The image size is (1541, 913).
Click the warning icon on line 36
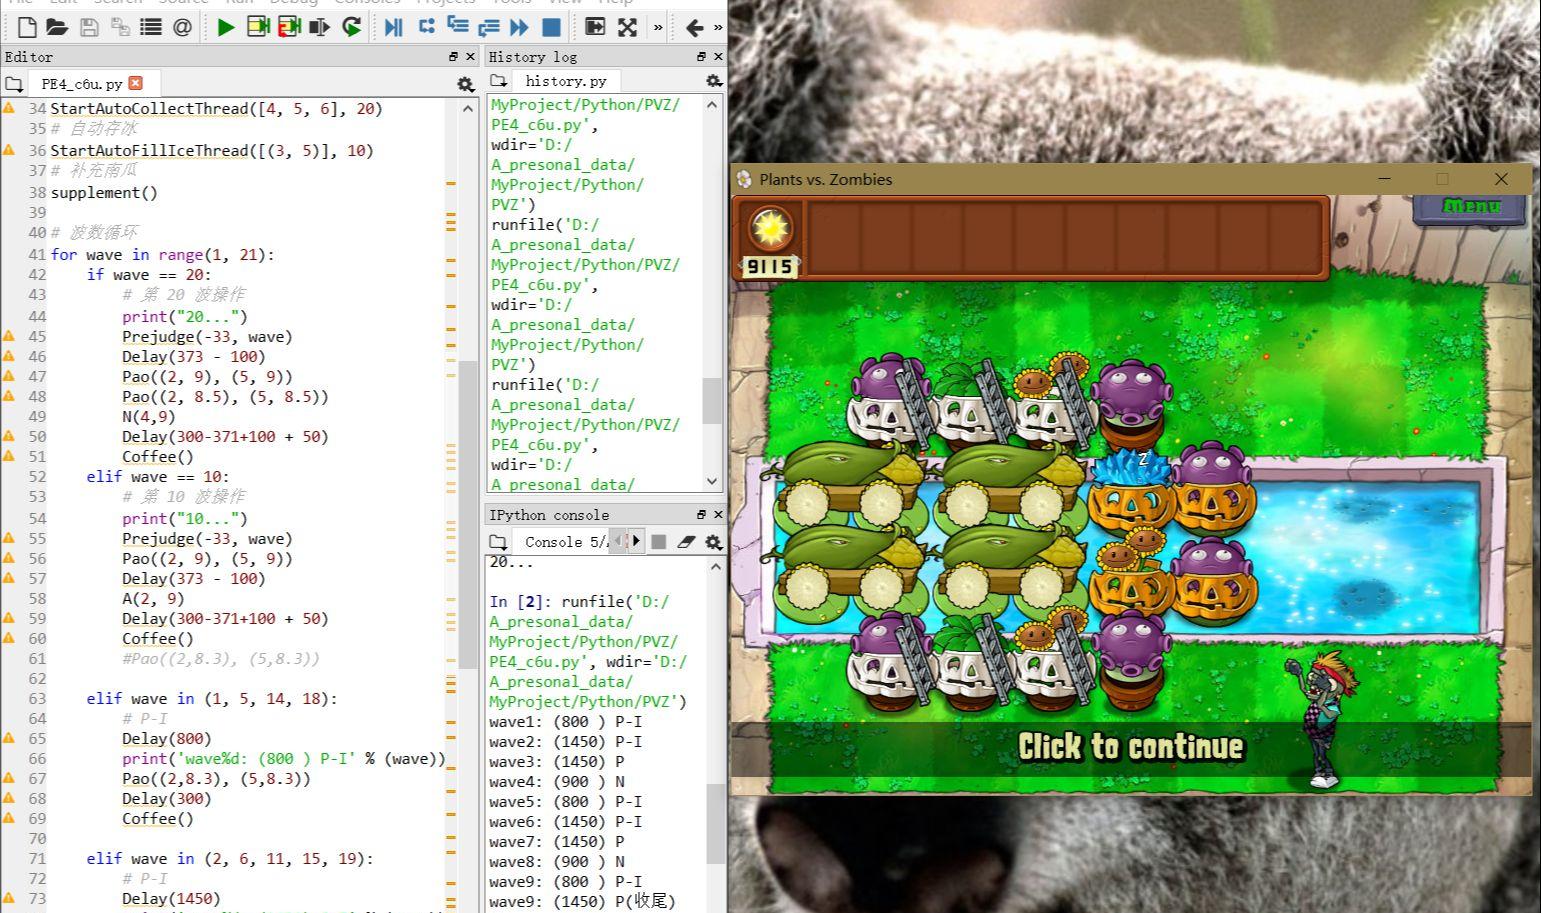(x=9, y=150)
